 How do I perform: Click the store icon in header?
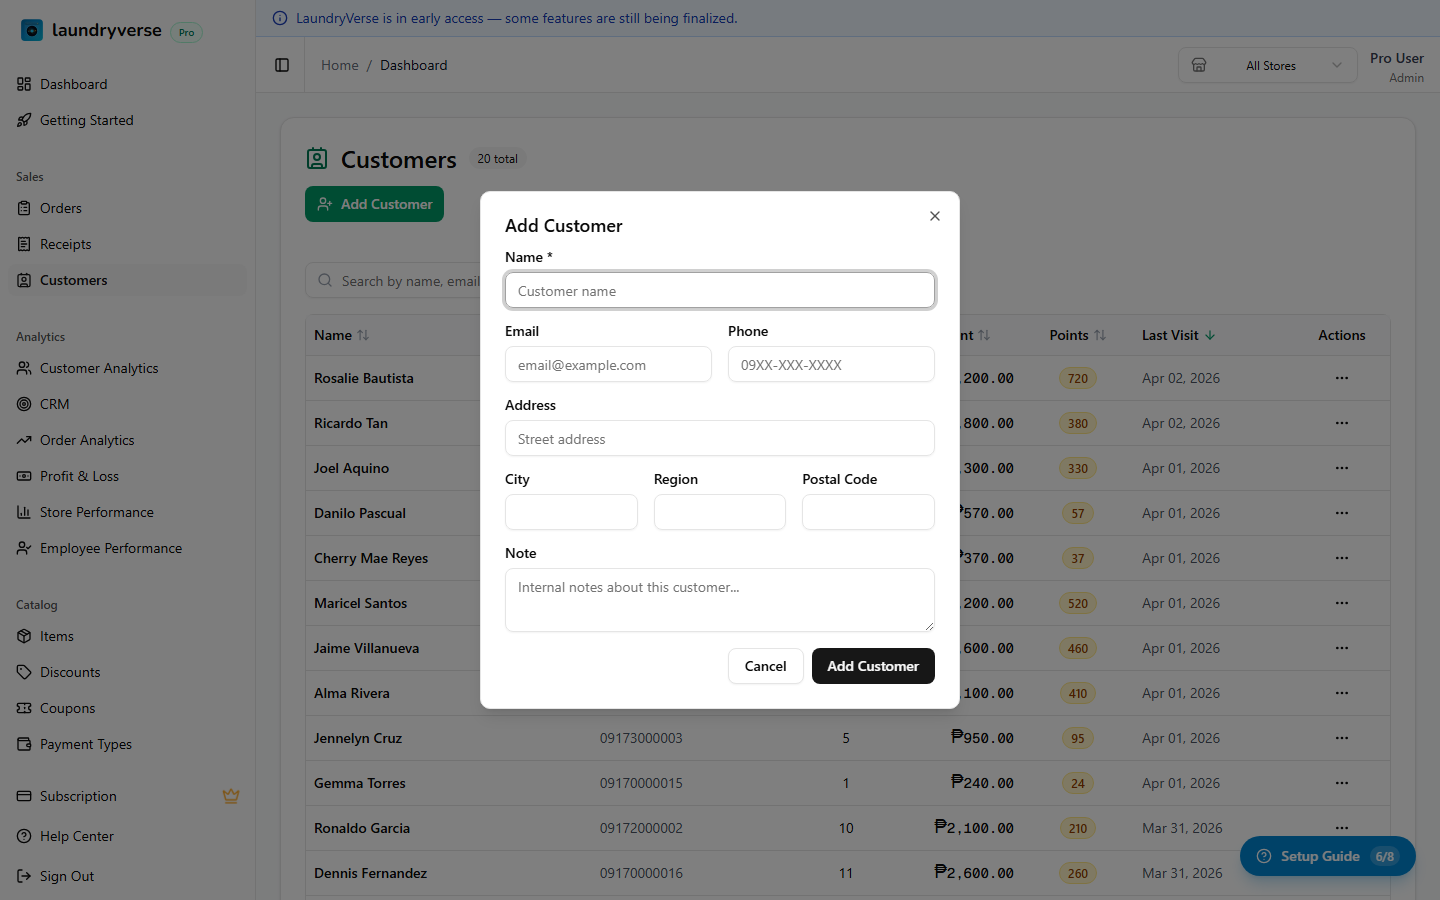(1199, 65)
